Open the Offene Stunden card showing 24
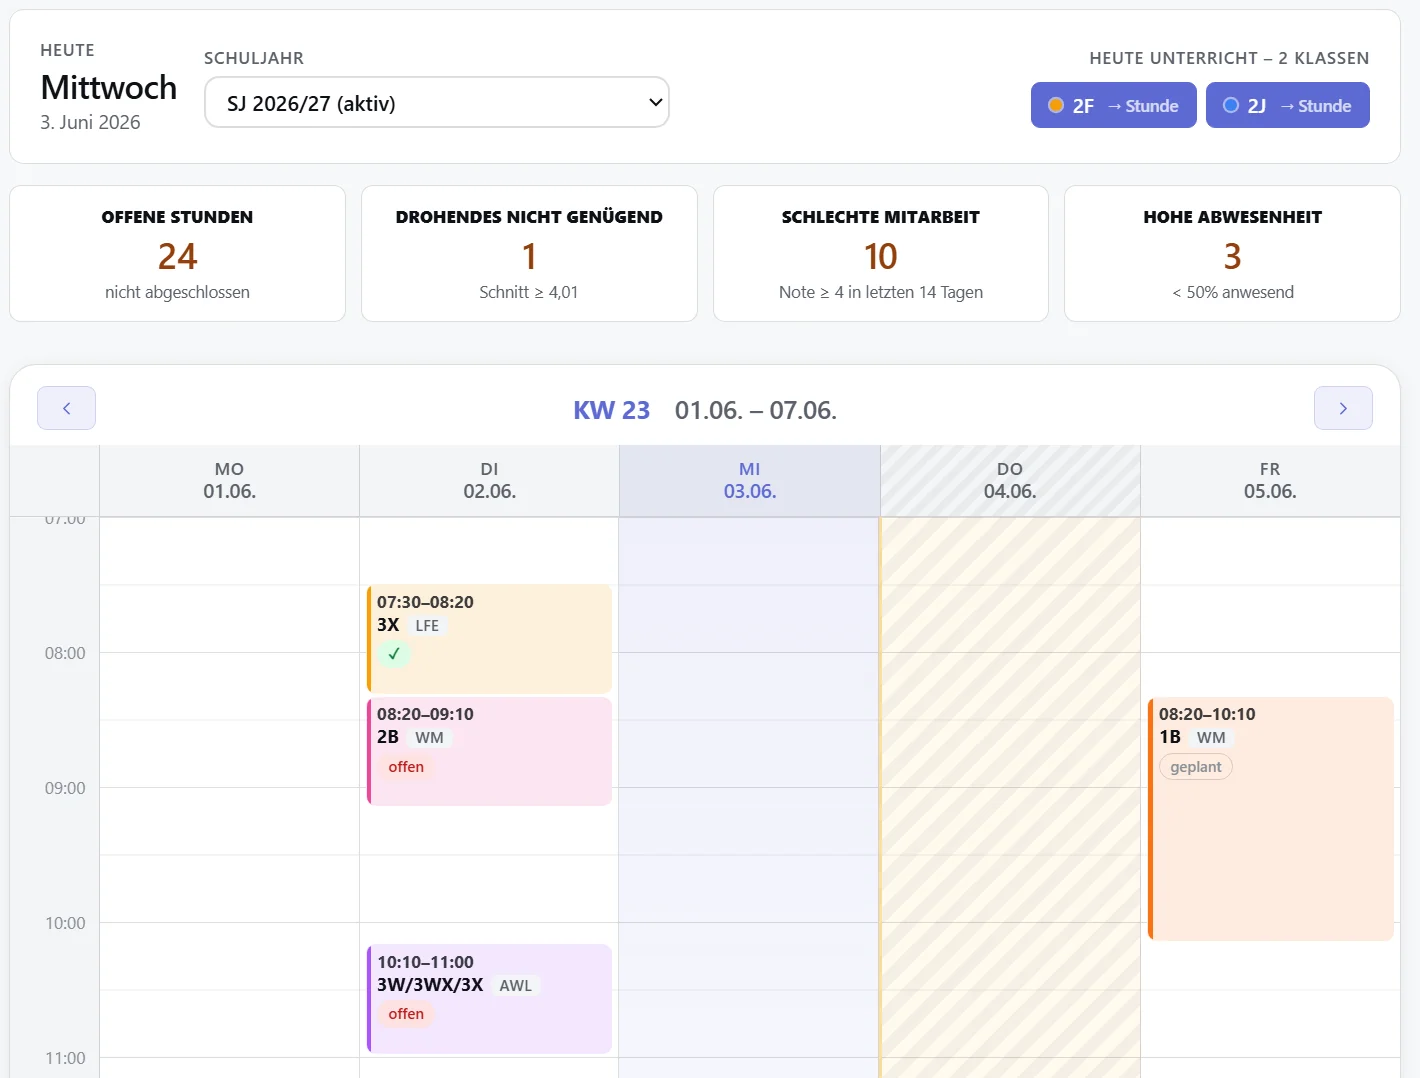Image resolution: width=1420 pixels, height=1078 pixels. point(178,254)
